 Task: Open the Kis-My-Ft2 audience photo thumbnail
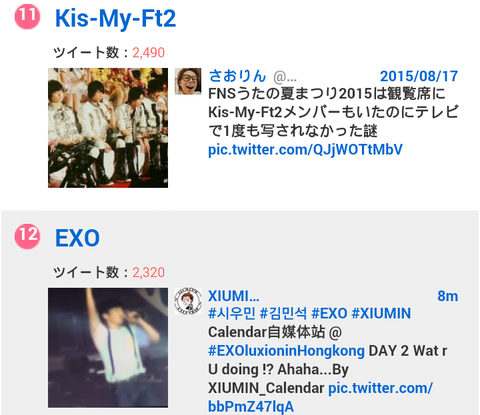click(x=108, y=128)
